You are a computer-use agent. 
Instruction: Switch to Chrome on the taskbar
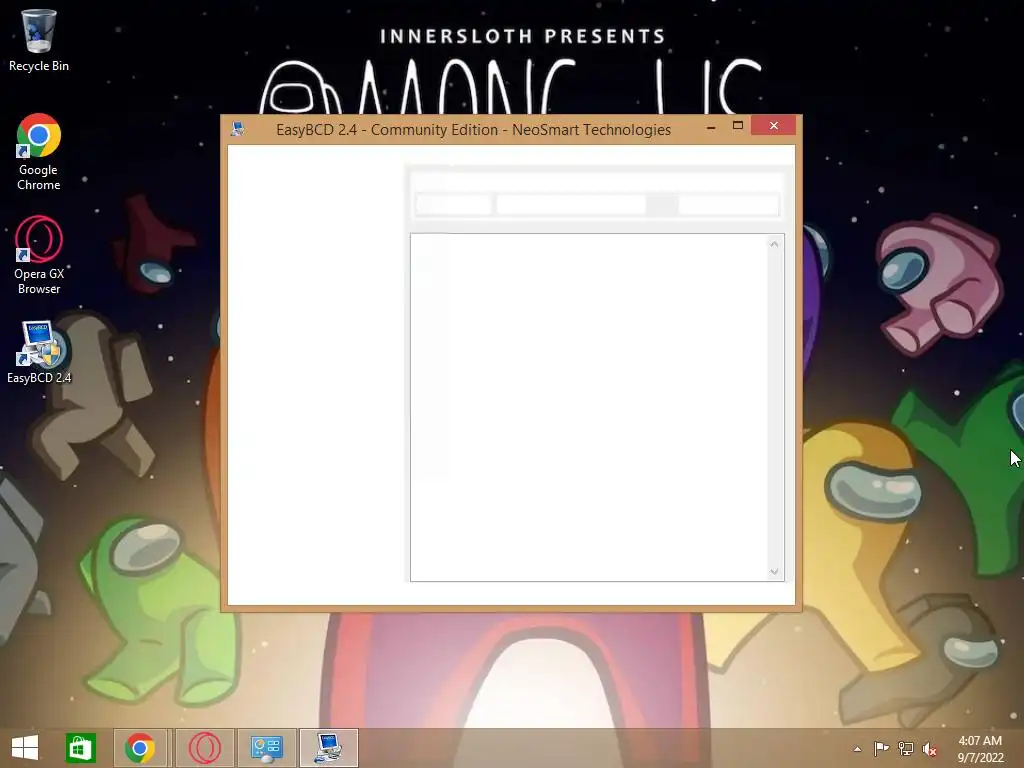pyautogui.click(x=140, y=748)
